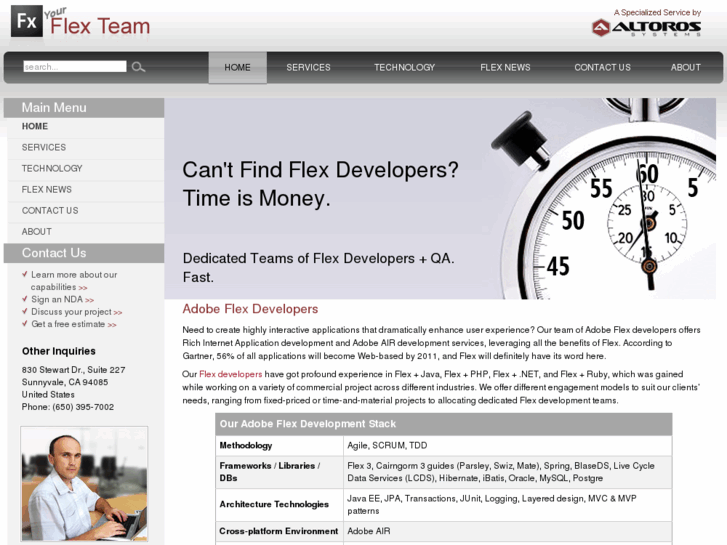Open the HOME tab in top navigation
This screenshot has width=727, height=545.
[237, 67]
